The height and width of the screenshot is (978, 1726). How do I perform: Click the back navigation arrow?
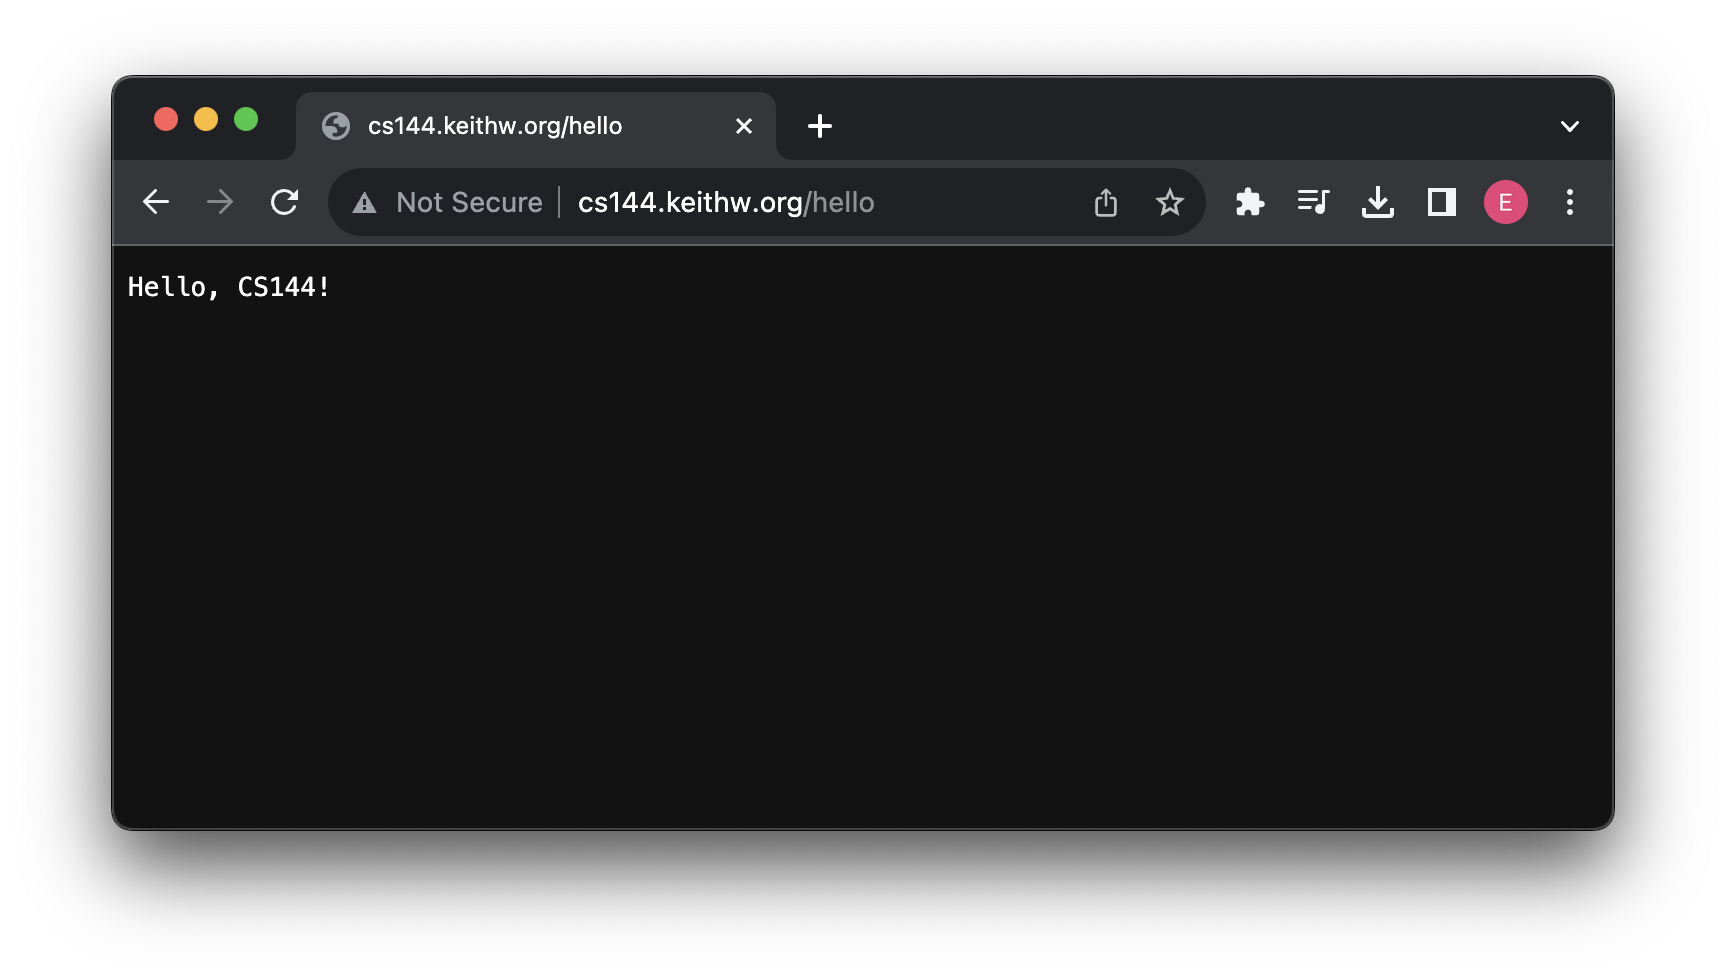[x=156, y=202]
